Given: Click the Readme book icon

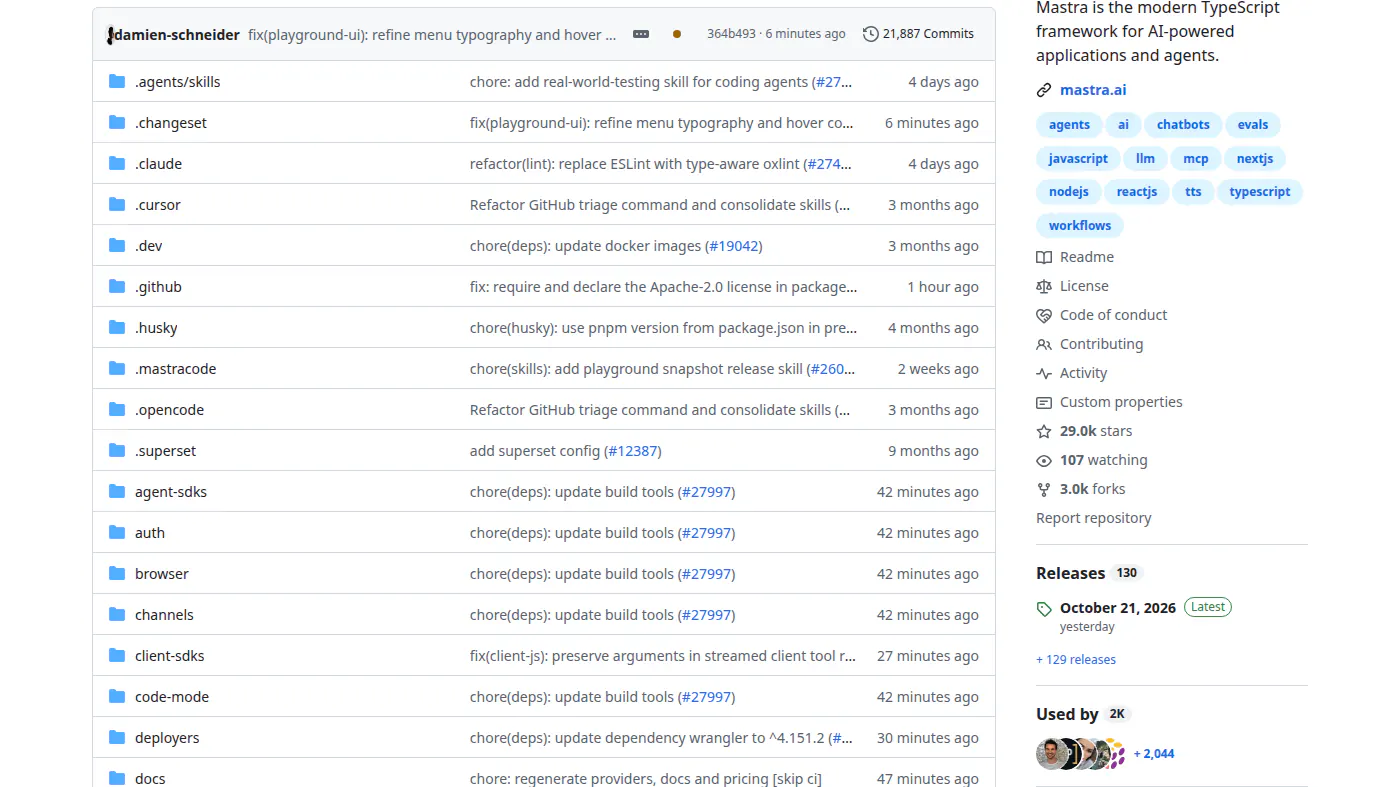Looking at the screenshot, I should pyautogui.click(x=1044, y=257).
